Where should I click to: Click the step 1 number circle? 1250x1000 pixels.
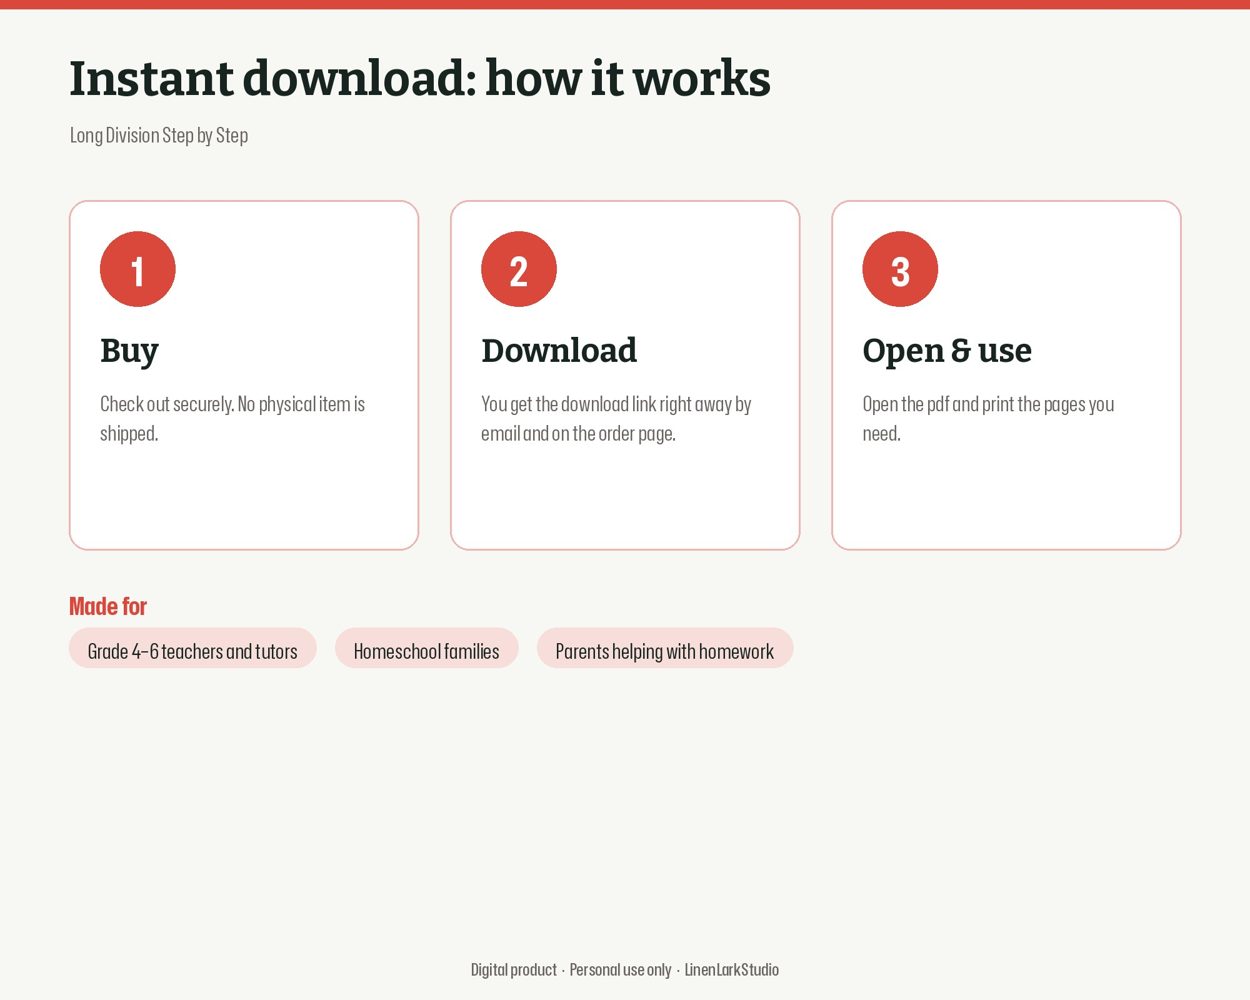coord(138,269)
